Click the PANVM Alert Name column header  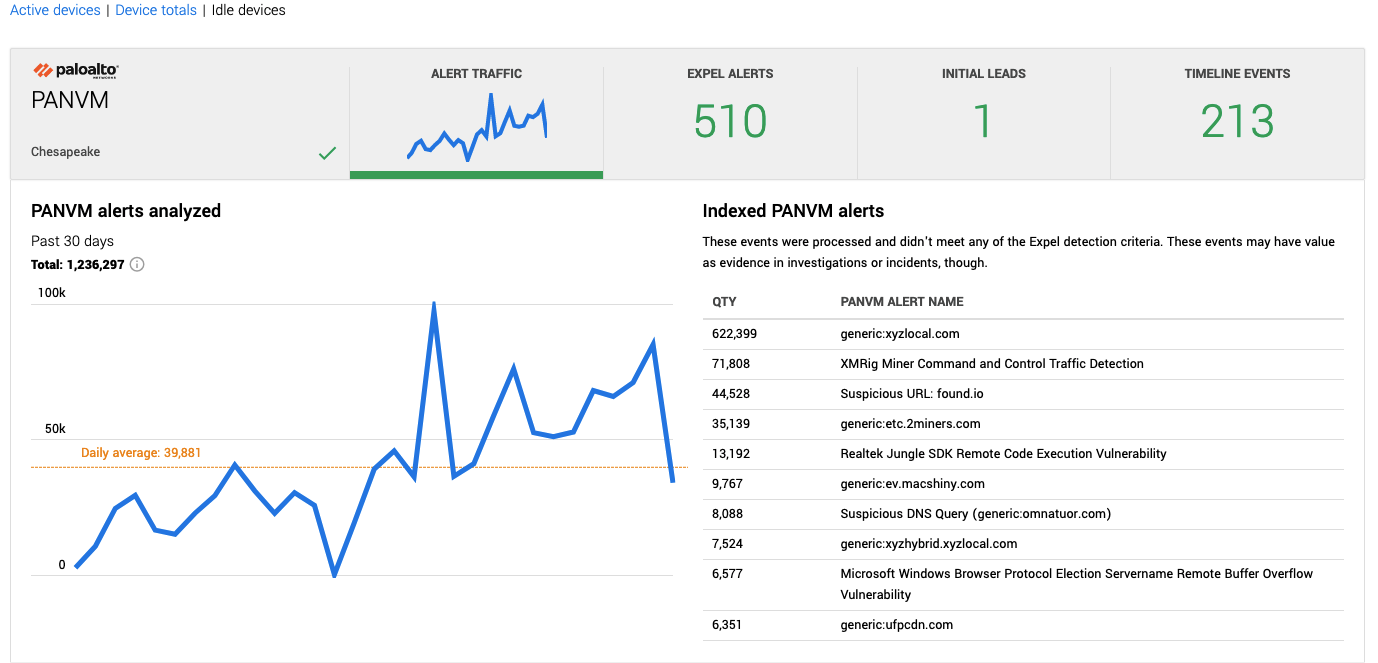(902, 302)
